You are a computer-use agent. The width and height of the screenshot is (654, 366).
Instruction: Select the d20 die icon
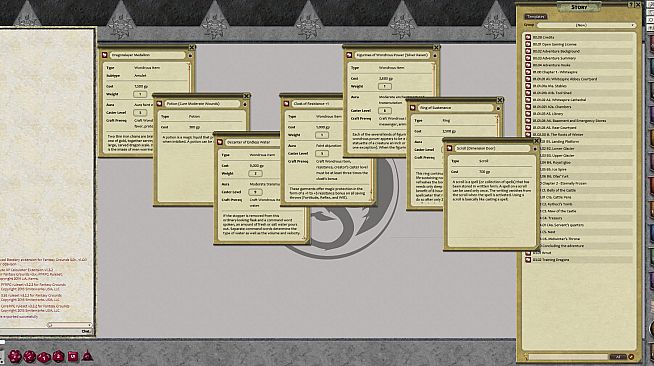click(15, 356)
